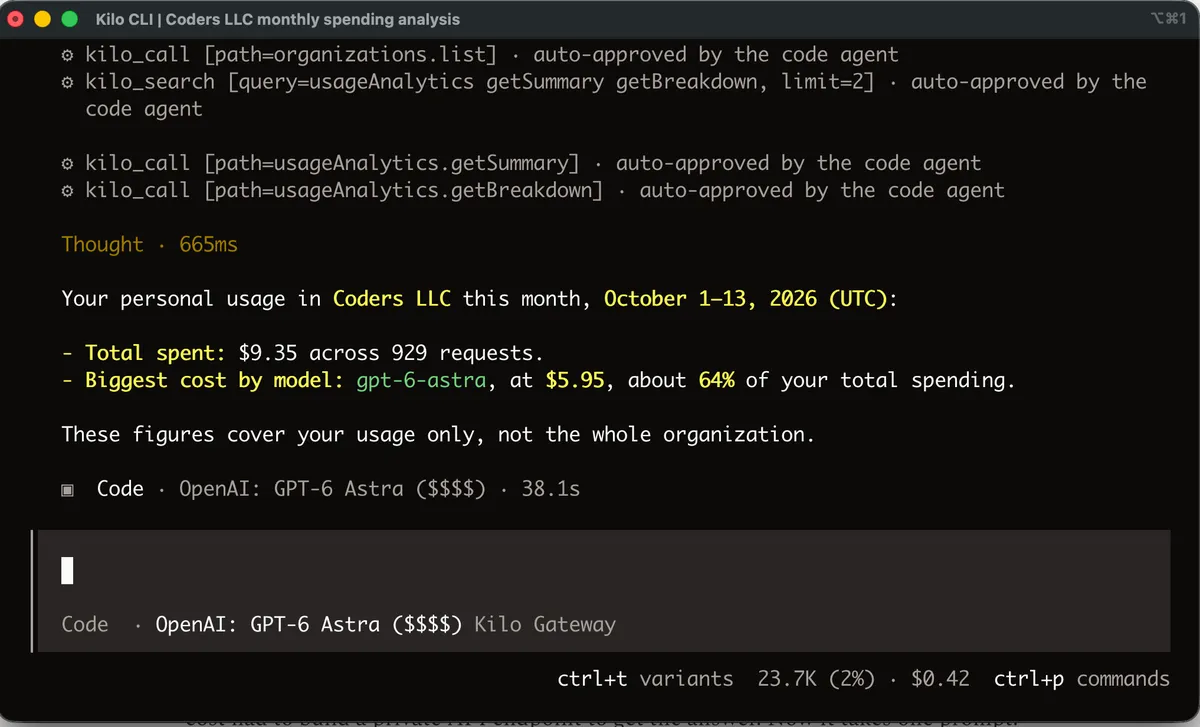The width and height of the screenshot is (1200, 727).
Task: Click the date range "October 1–13, 2026 (UTC)"
Action: [x=745, y=299]
